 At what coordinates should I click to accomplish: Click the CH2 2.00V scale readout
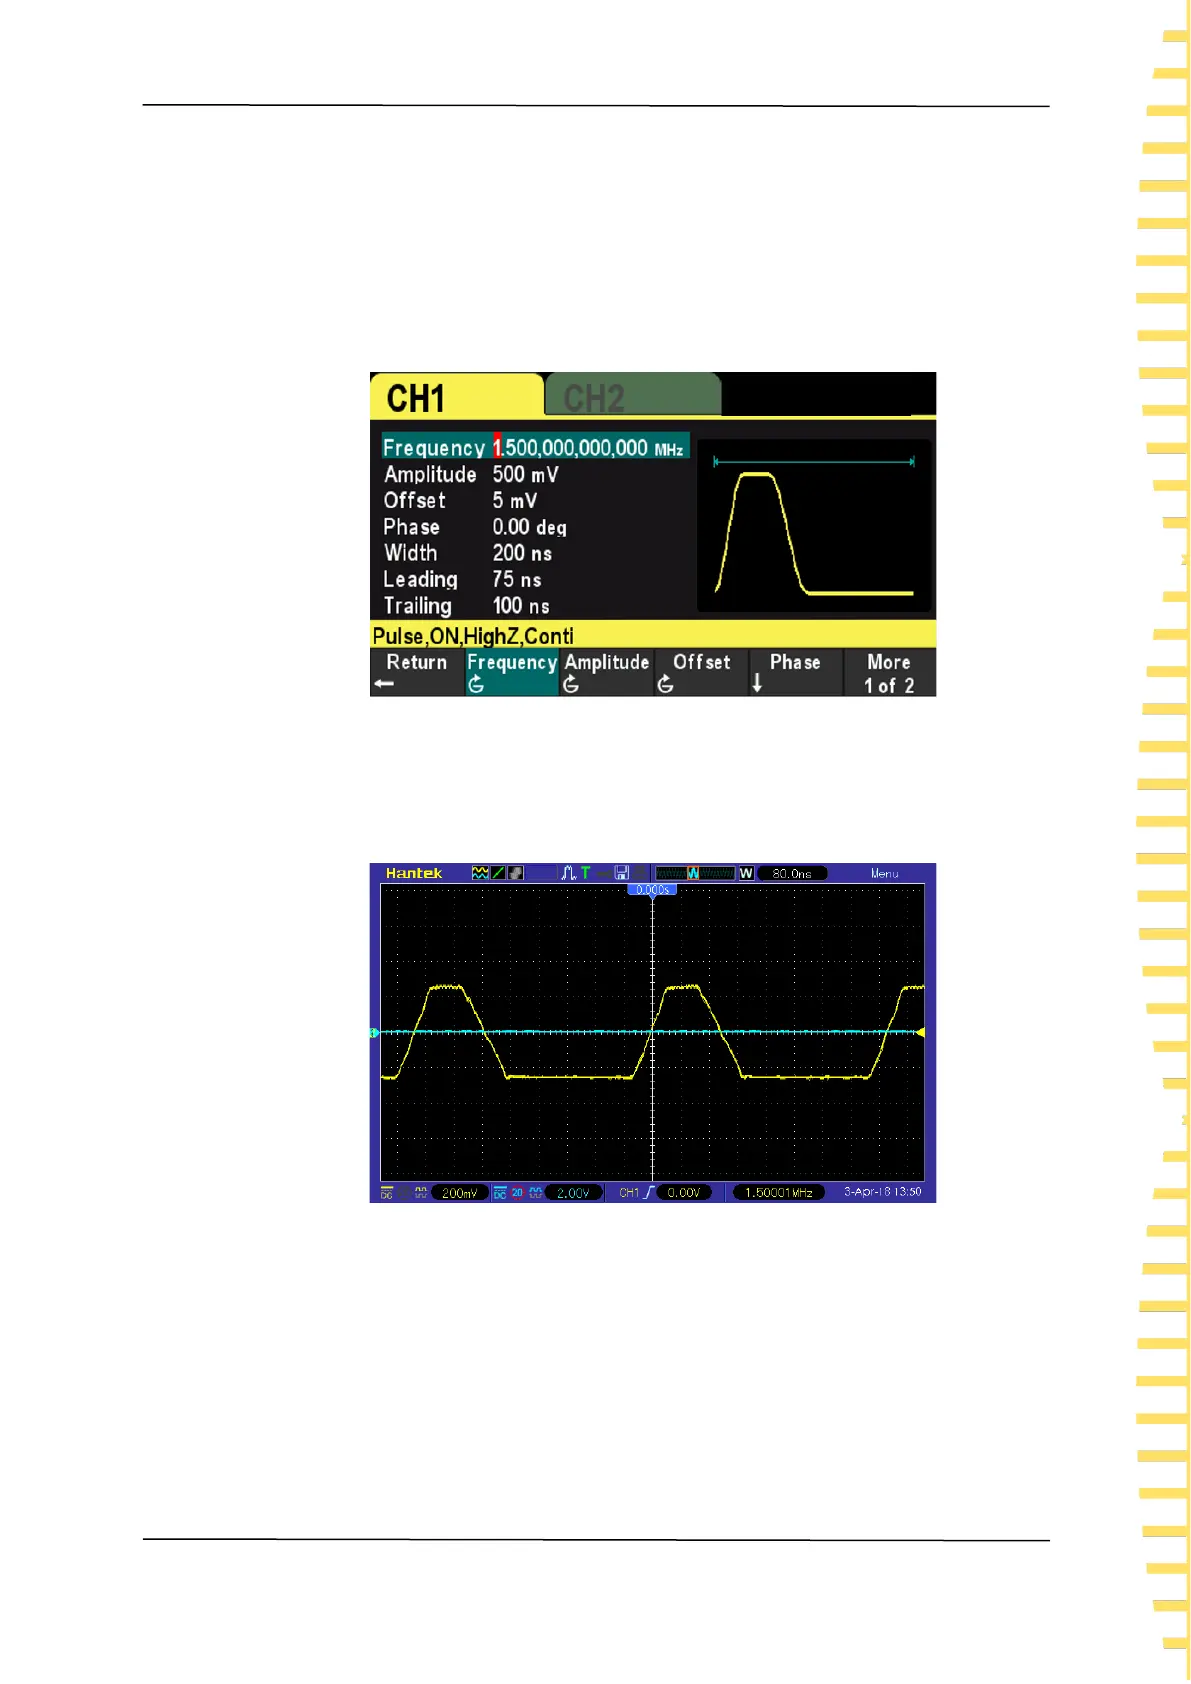(x=574, y=1192)
